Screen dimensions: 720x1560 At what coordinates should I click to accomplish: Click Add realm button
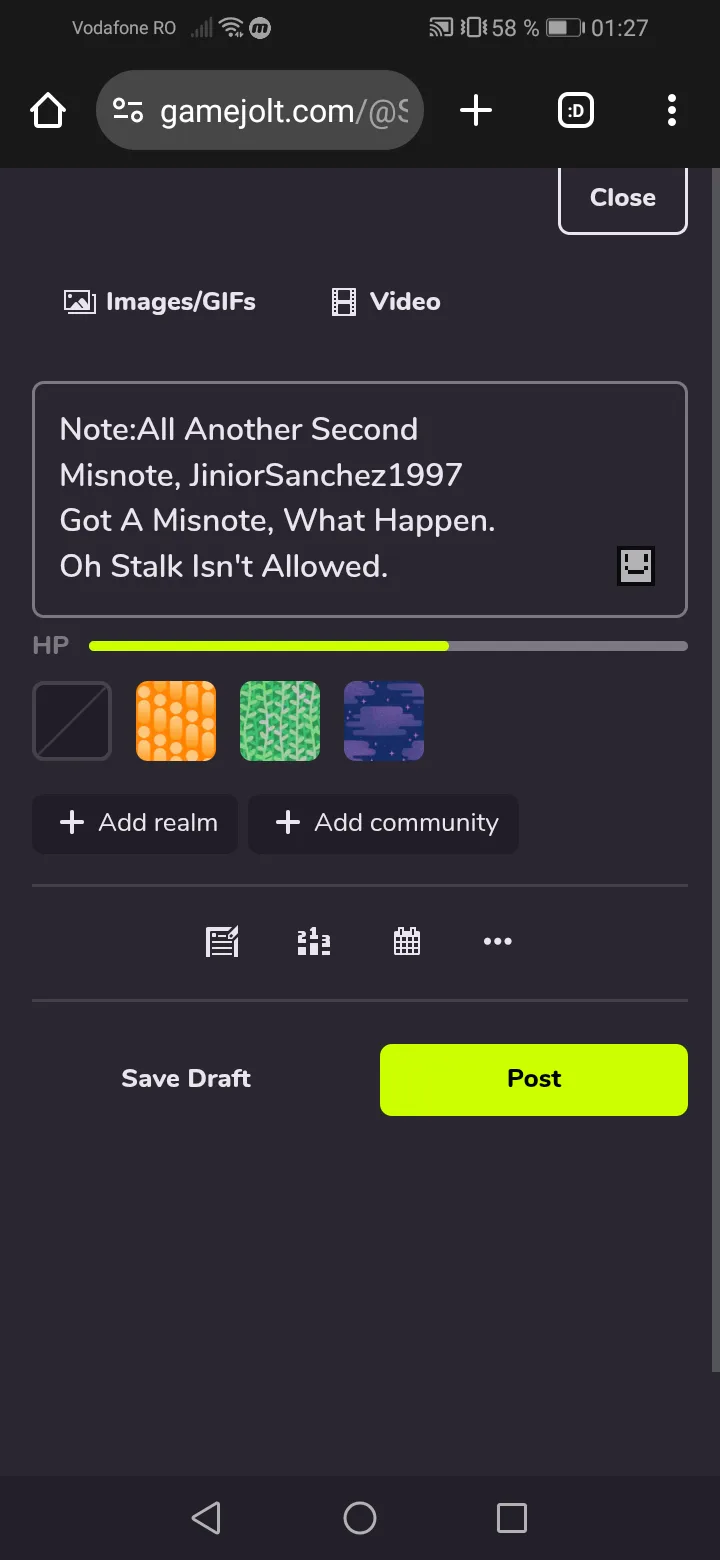[135, 823]
